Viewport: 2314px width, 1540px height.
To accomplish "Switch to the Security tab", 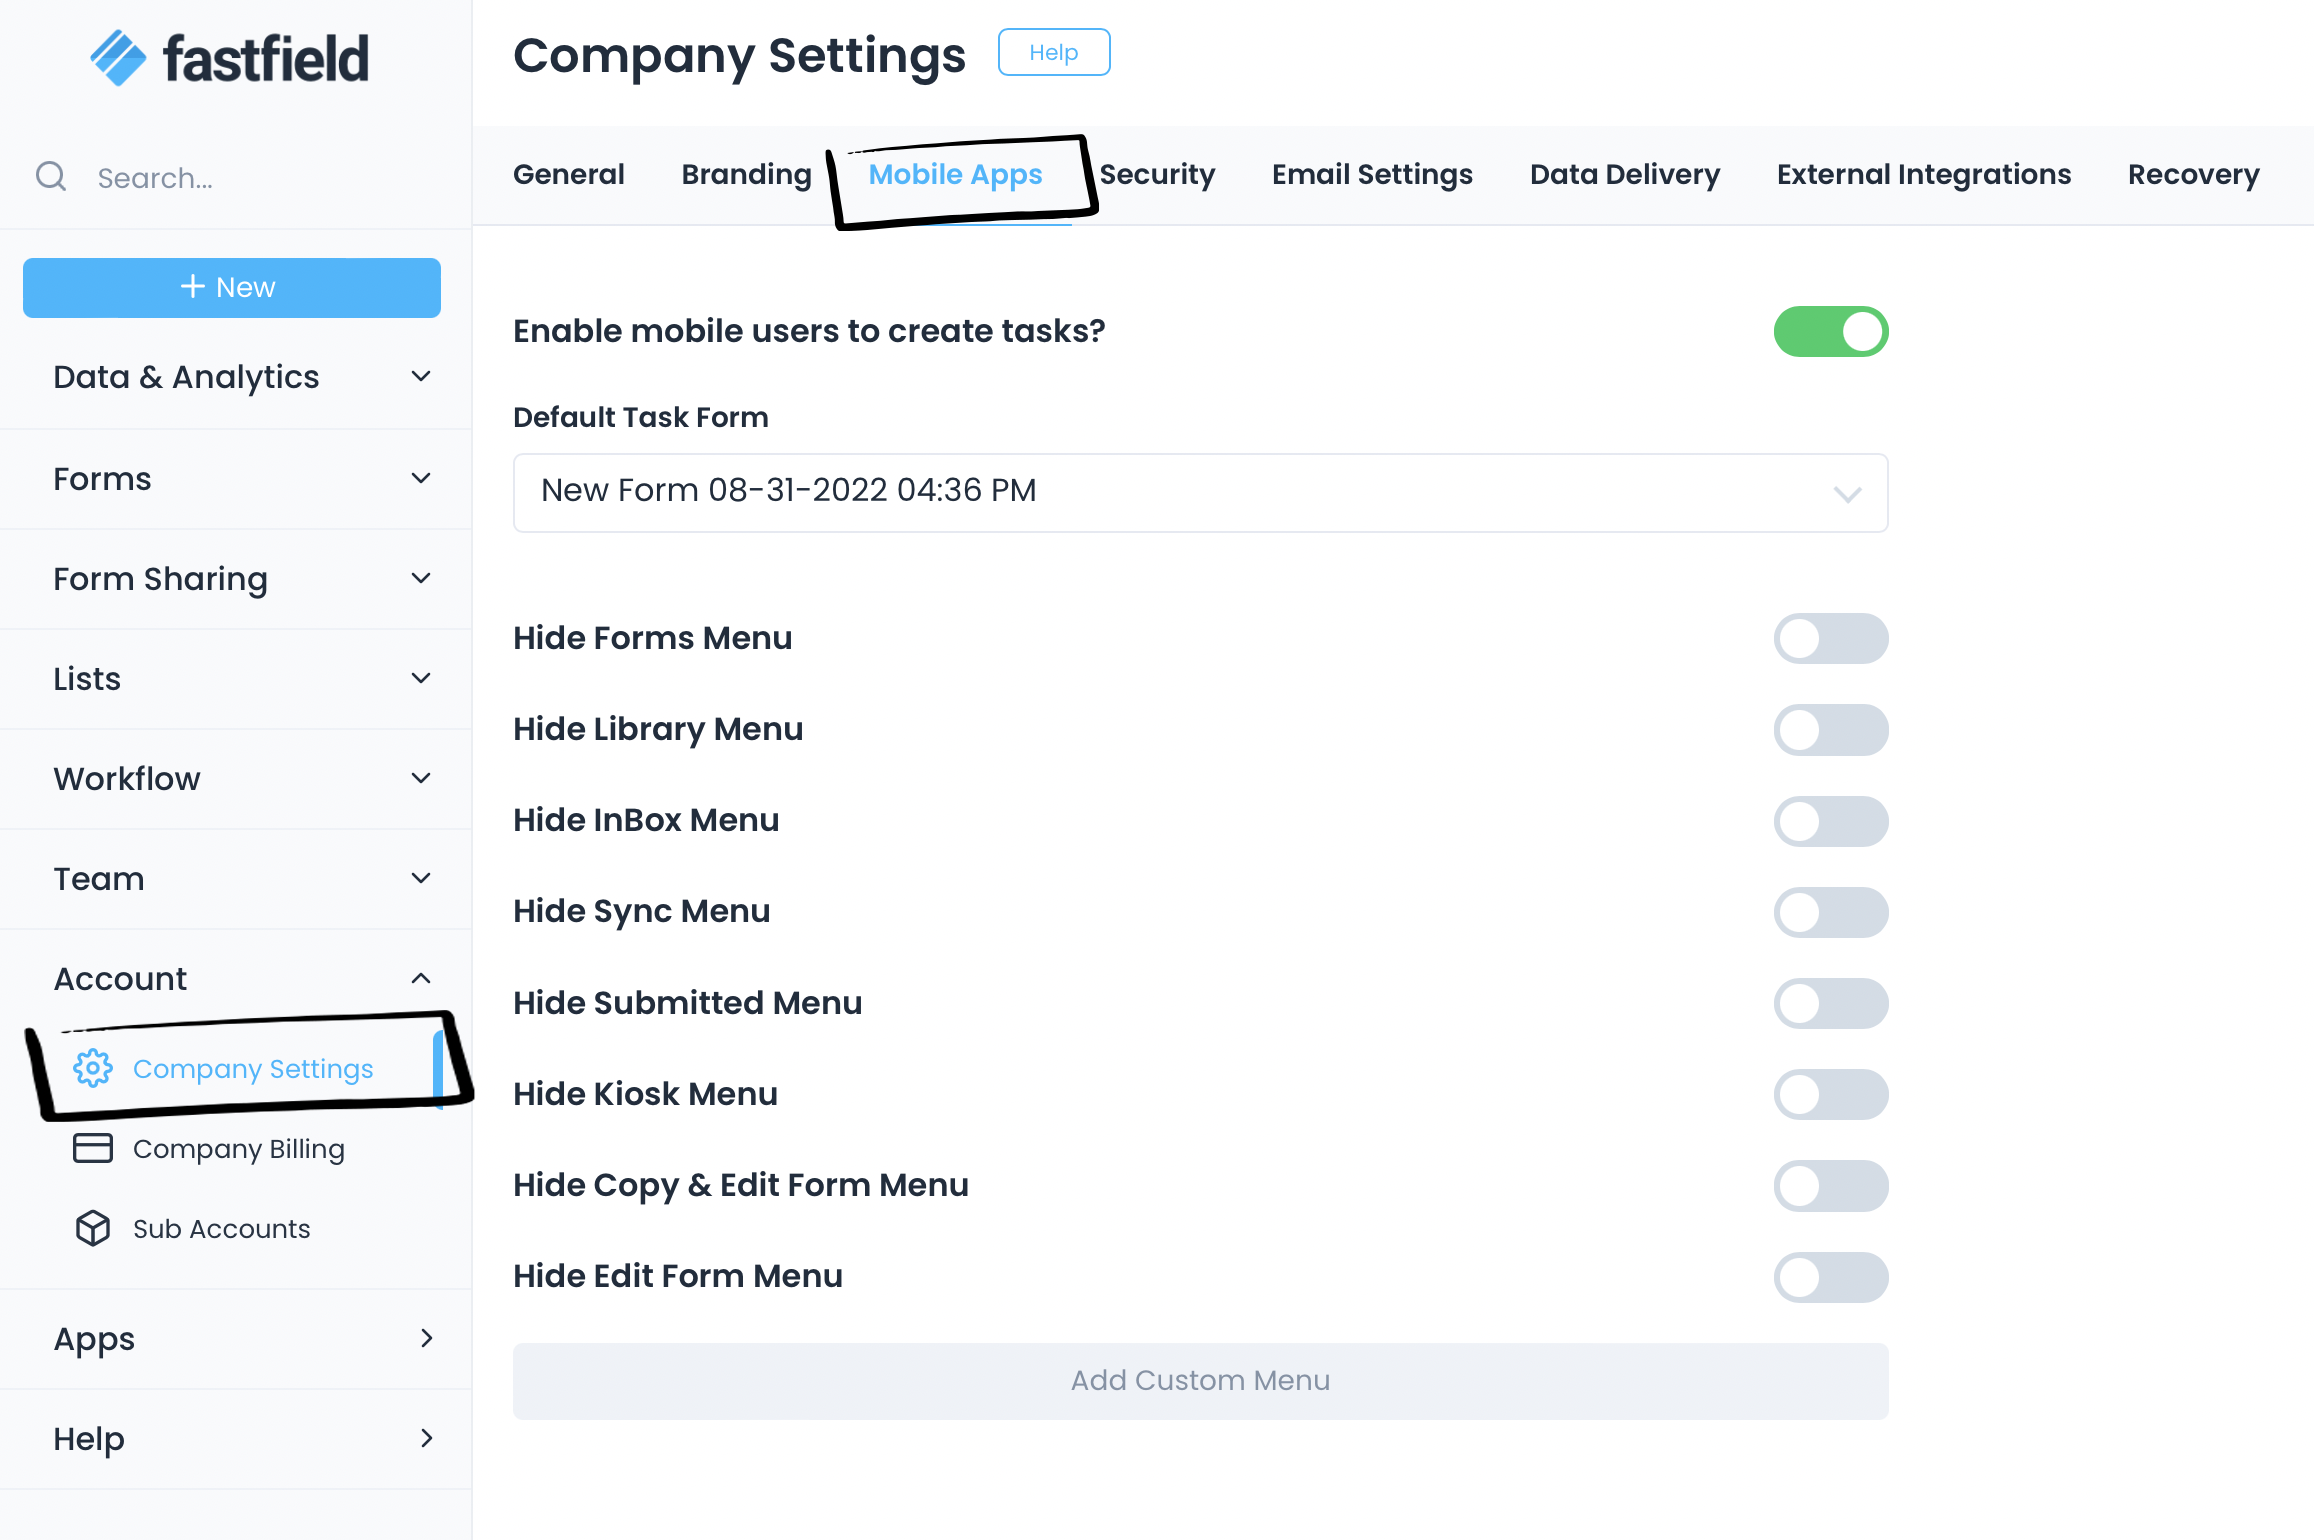I will tap(1157, 174).
